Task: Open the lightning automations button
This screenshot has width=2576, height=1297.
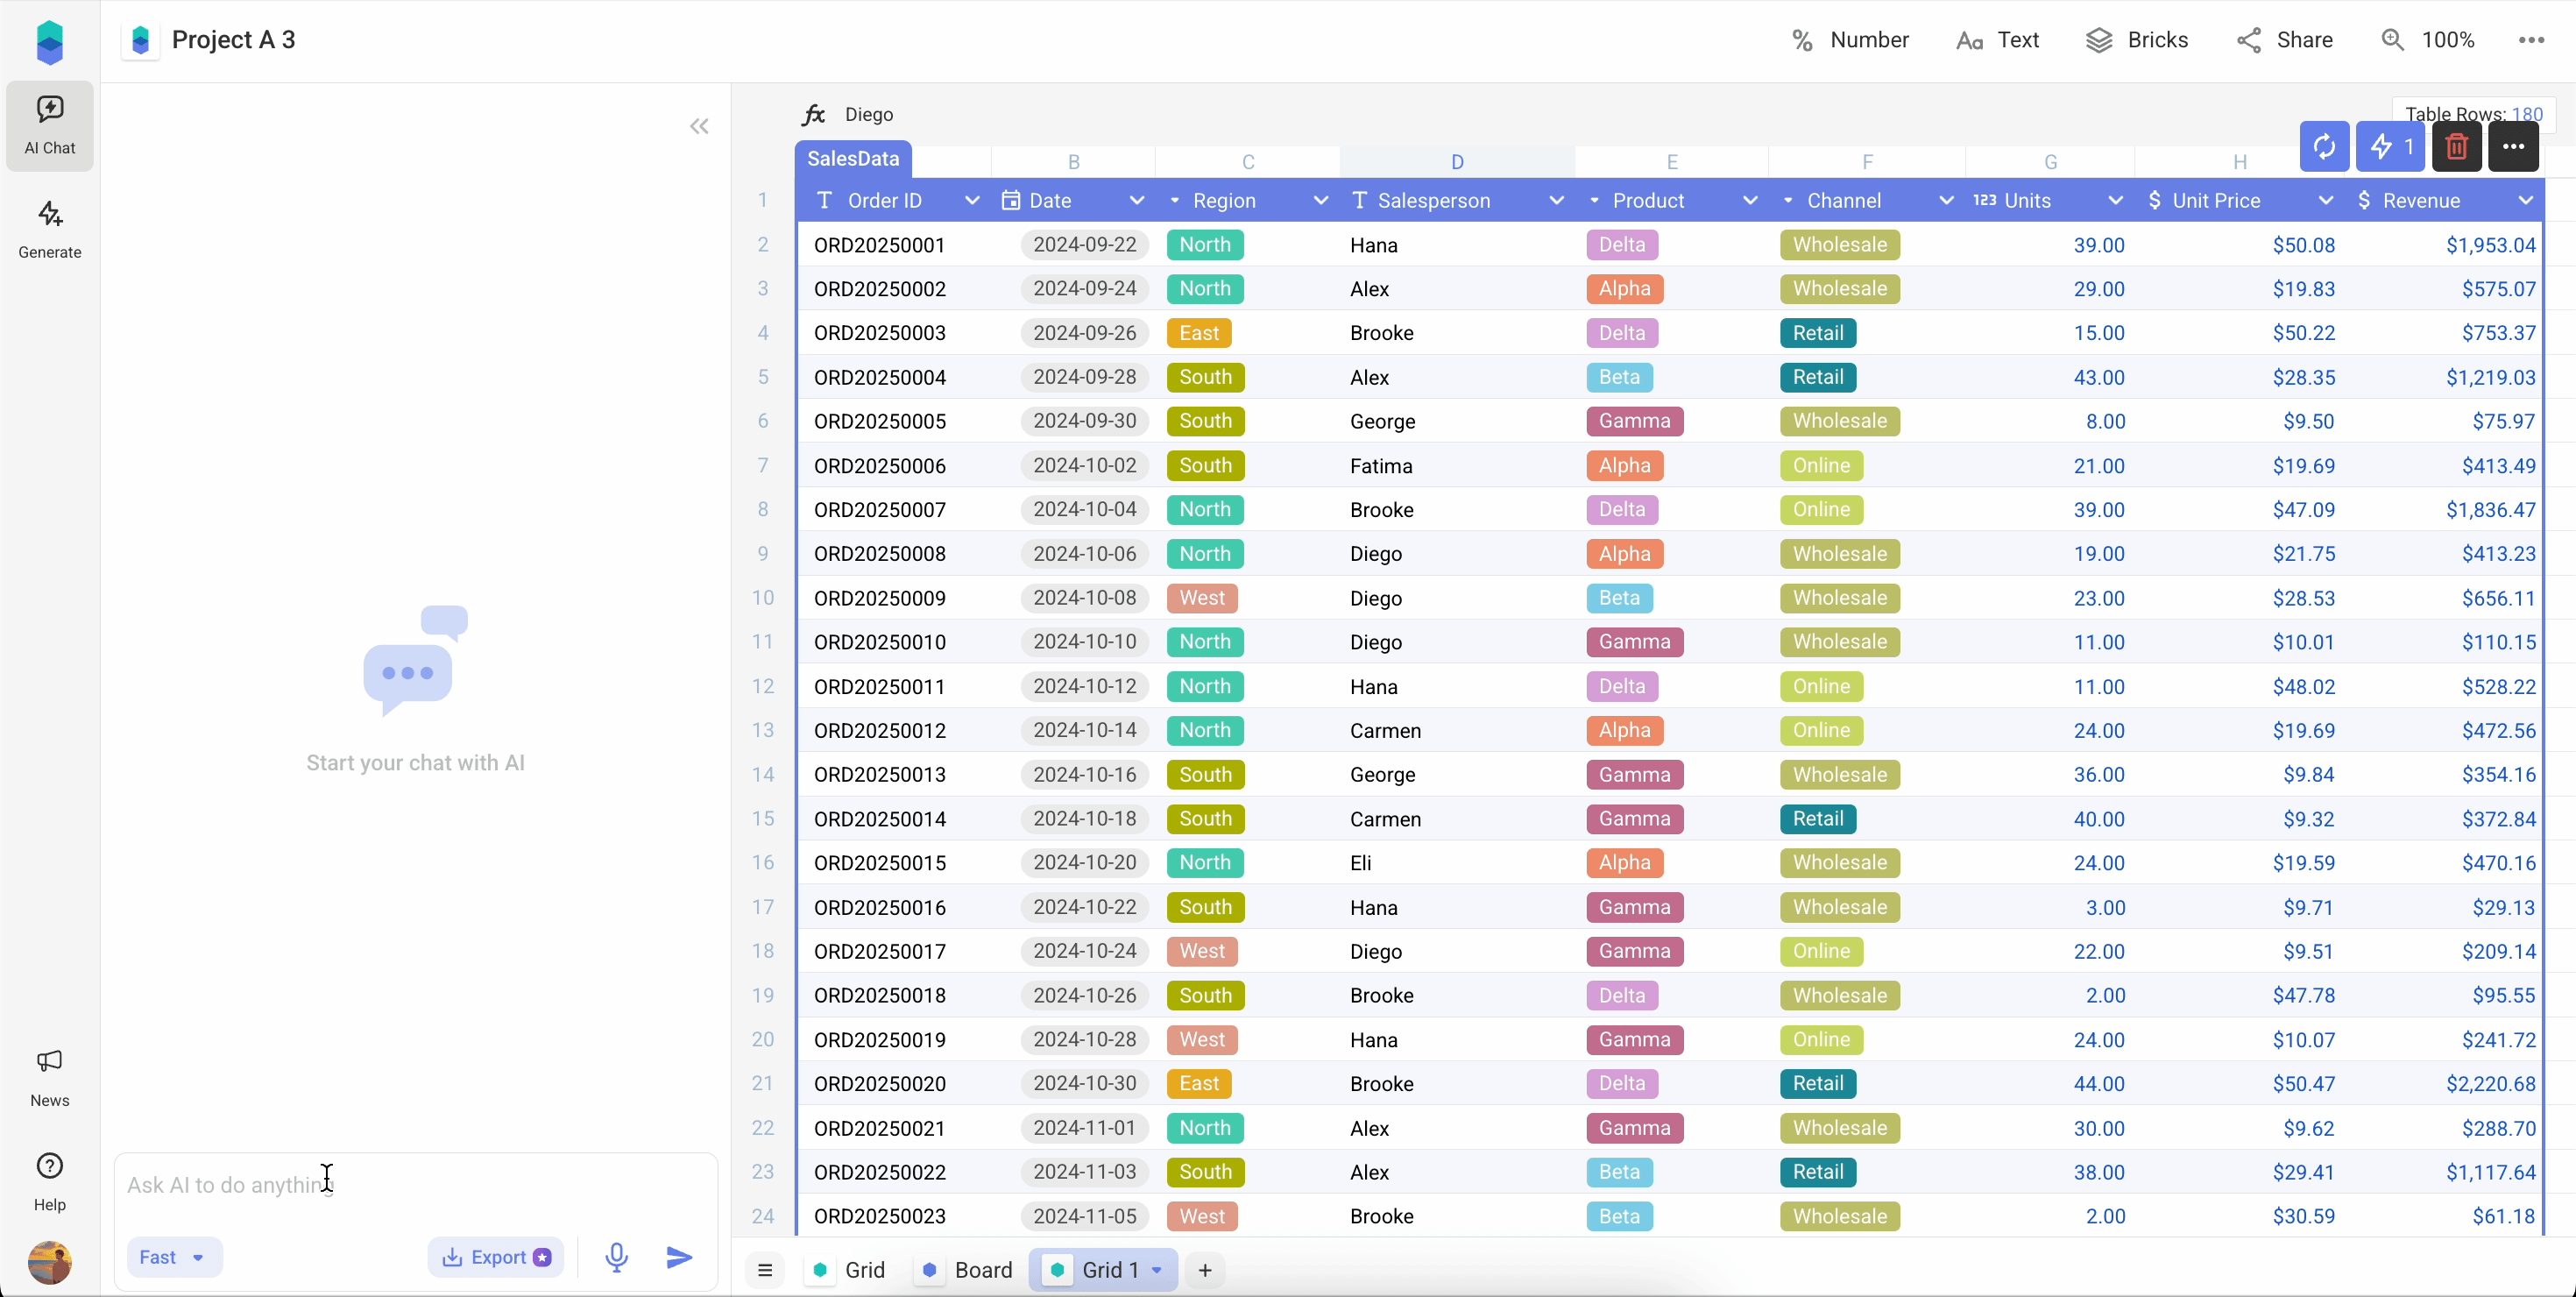Action: [2390, 147]
